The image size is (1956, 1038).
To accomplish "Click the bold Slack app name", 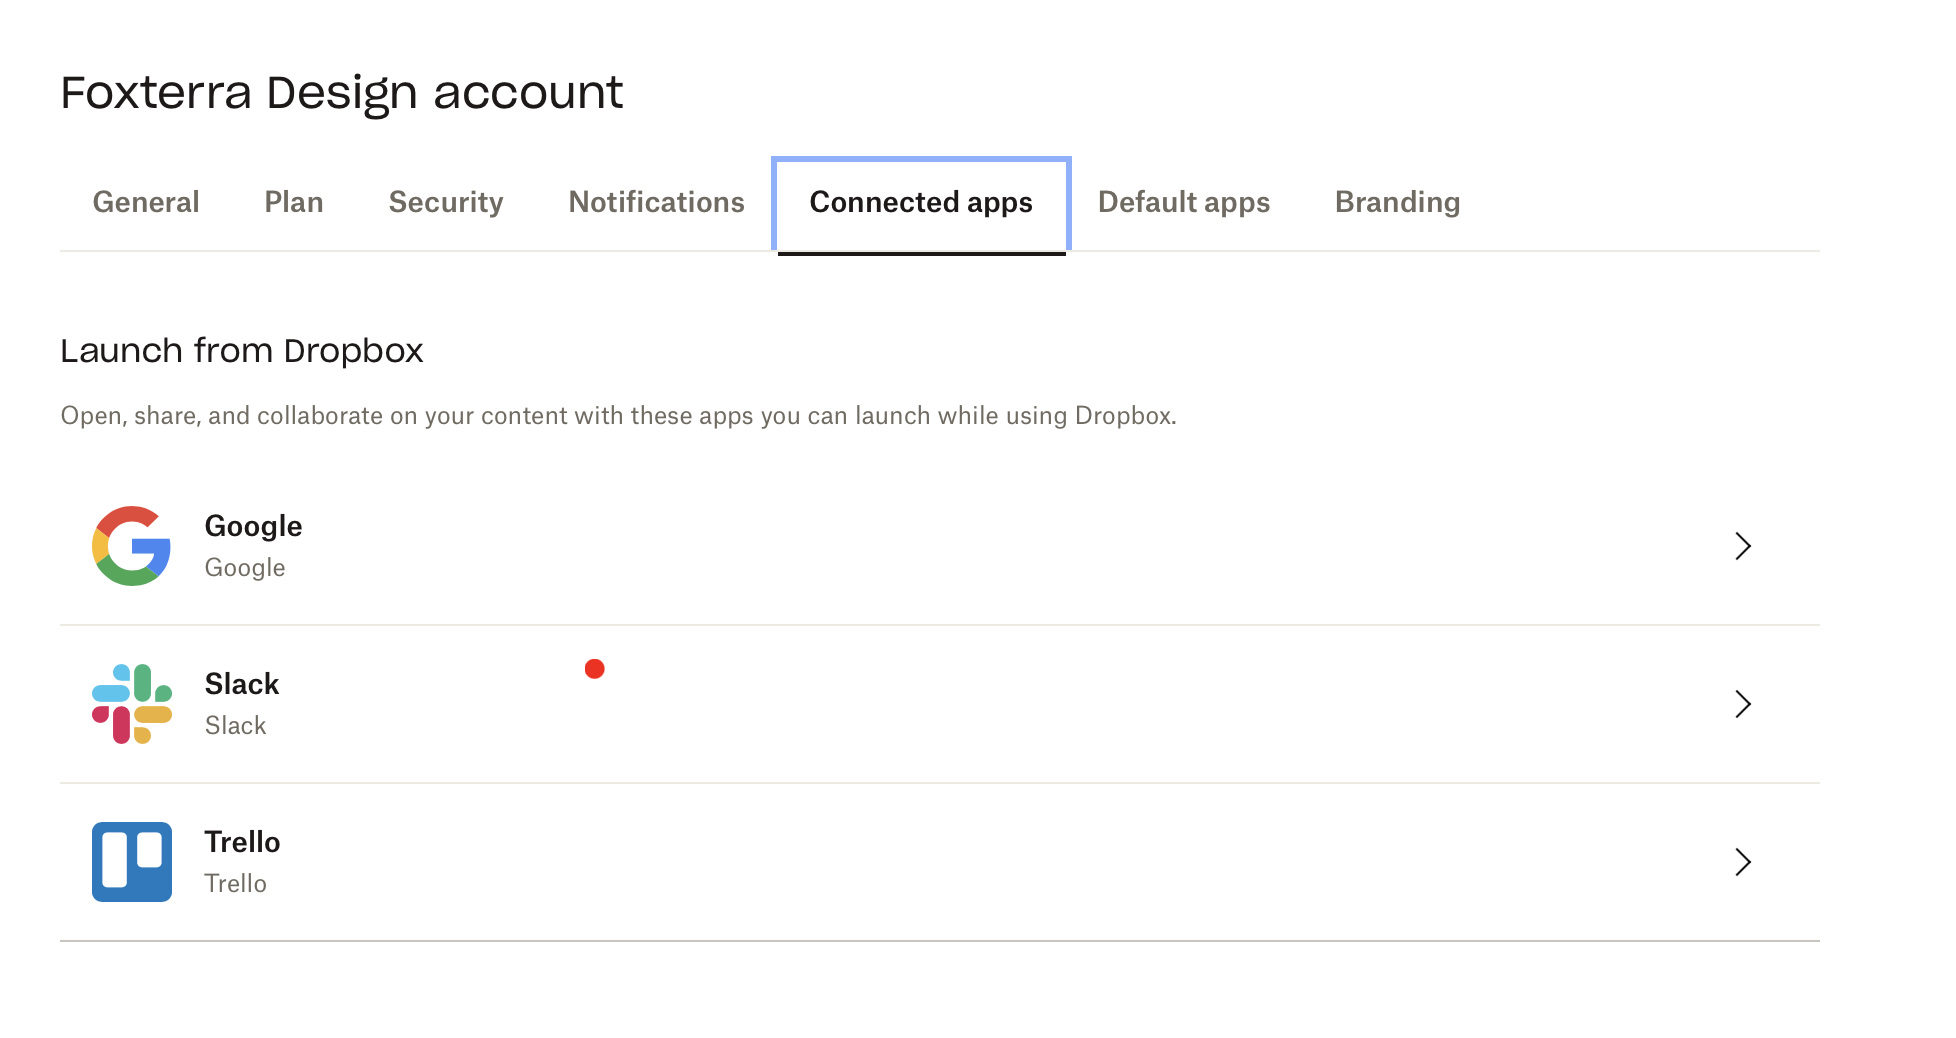I will pos(242,684).
